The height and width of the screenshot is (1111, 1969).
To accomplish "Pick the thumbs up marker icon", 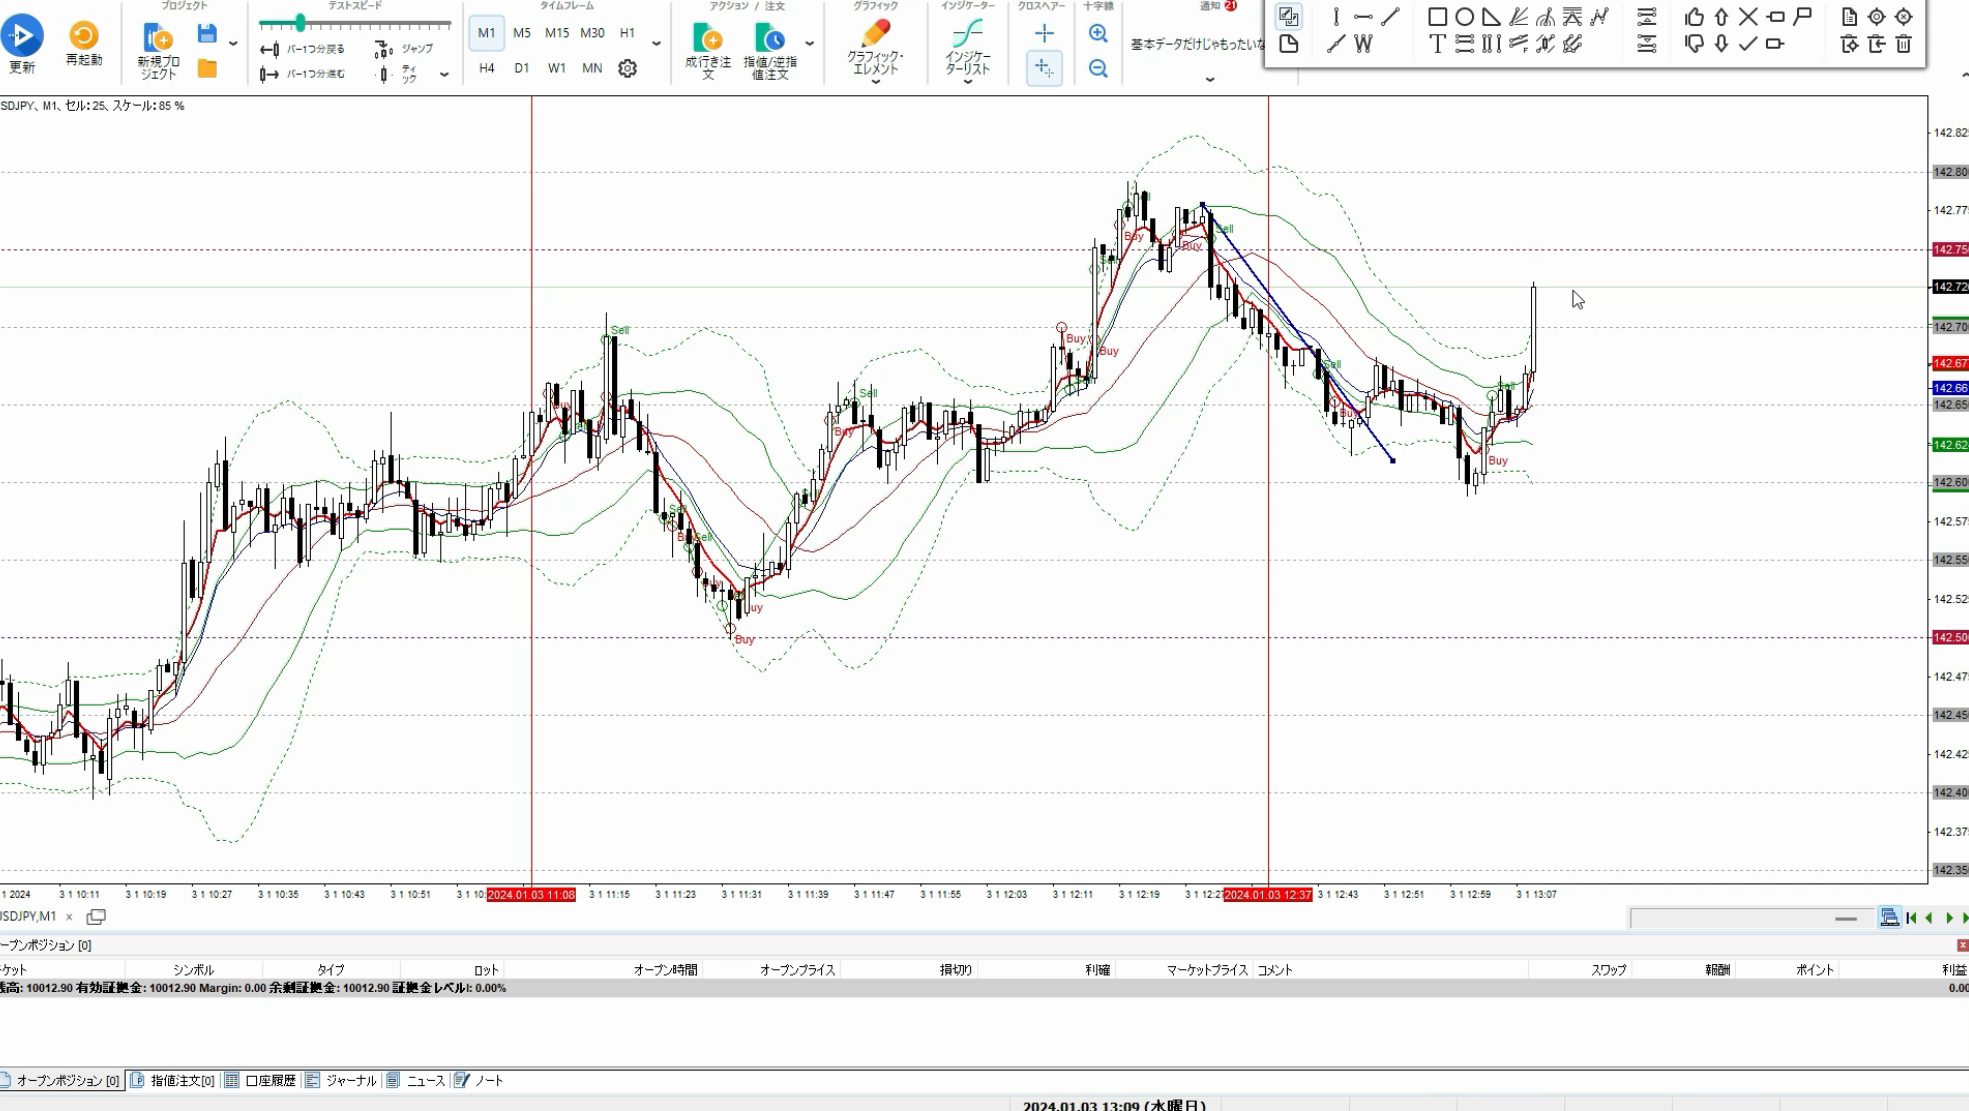I will pyautogui.click(x=1694, y=17).
